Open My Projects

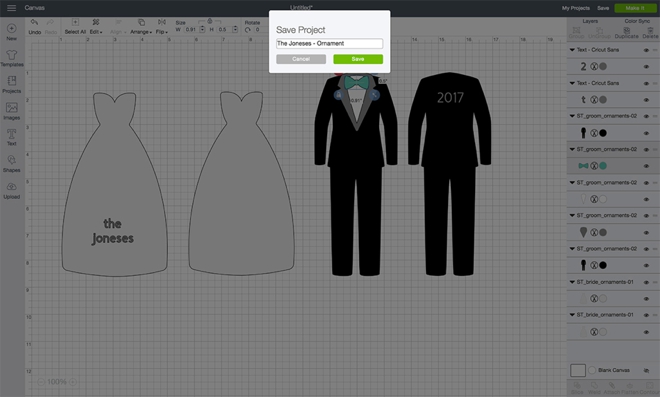575,8
